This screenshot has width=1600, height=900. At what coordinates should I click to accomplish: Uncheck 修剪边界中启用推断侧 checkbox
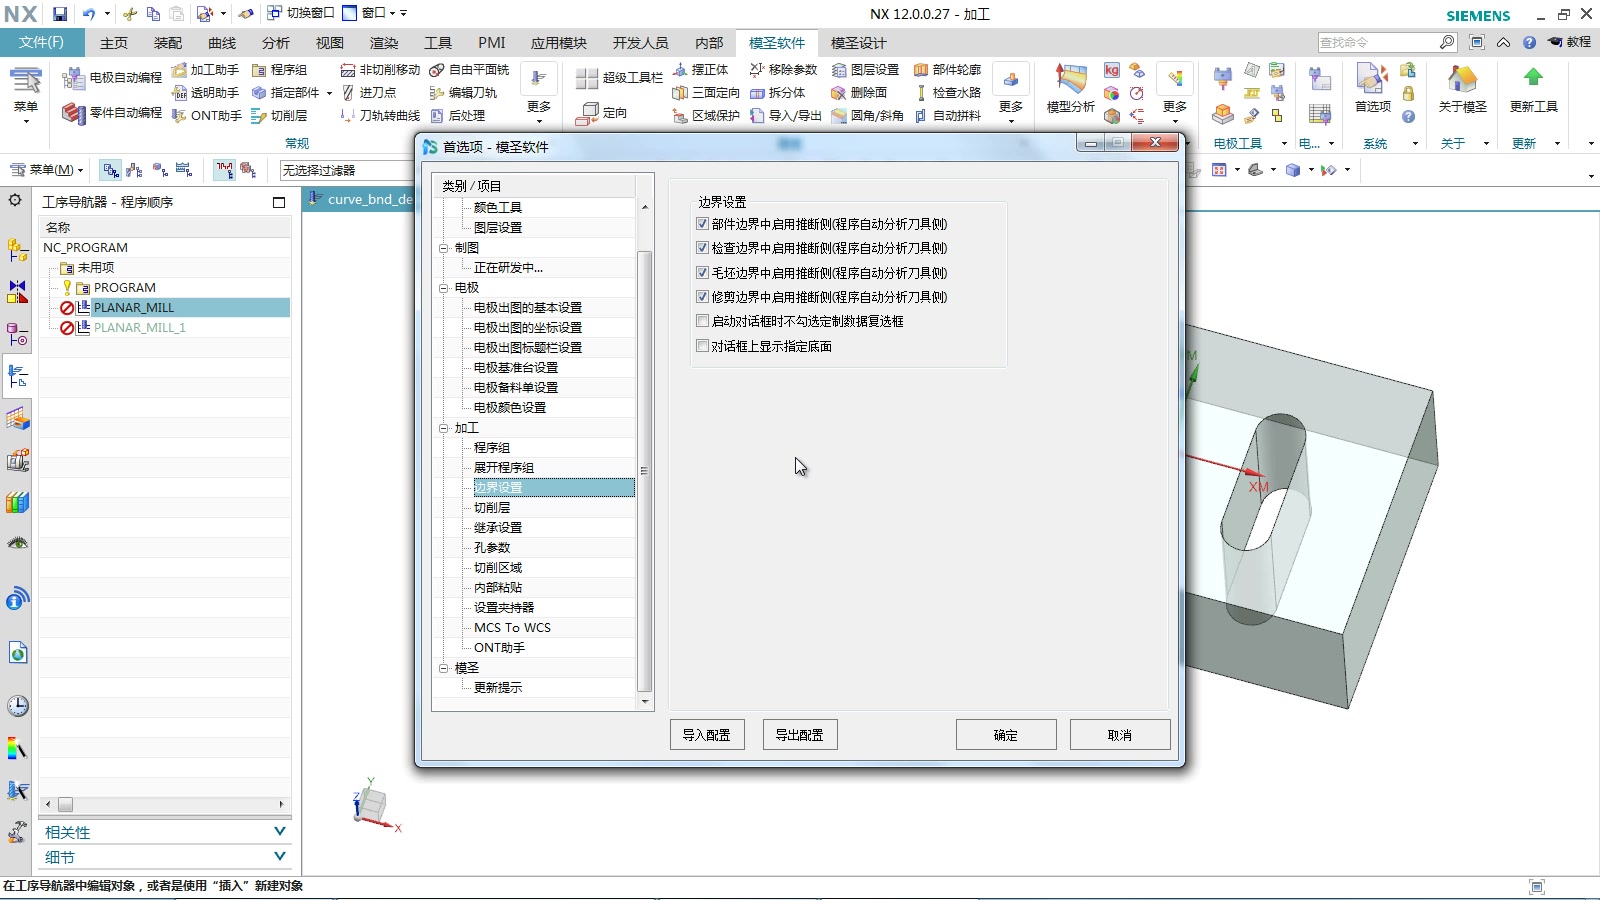pyautogui.click(x=702, y=297)
